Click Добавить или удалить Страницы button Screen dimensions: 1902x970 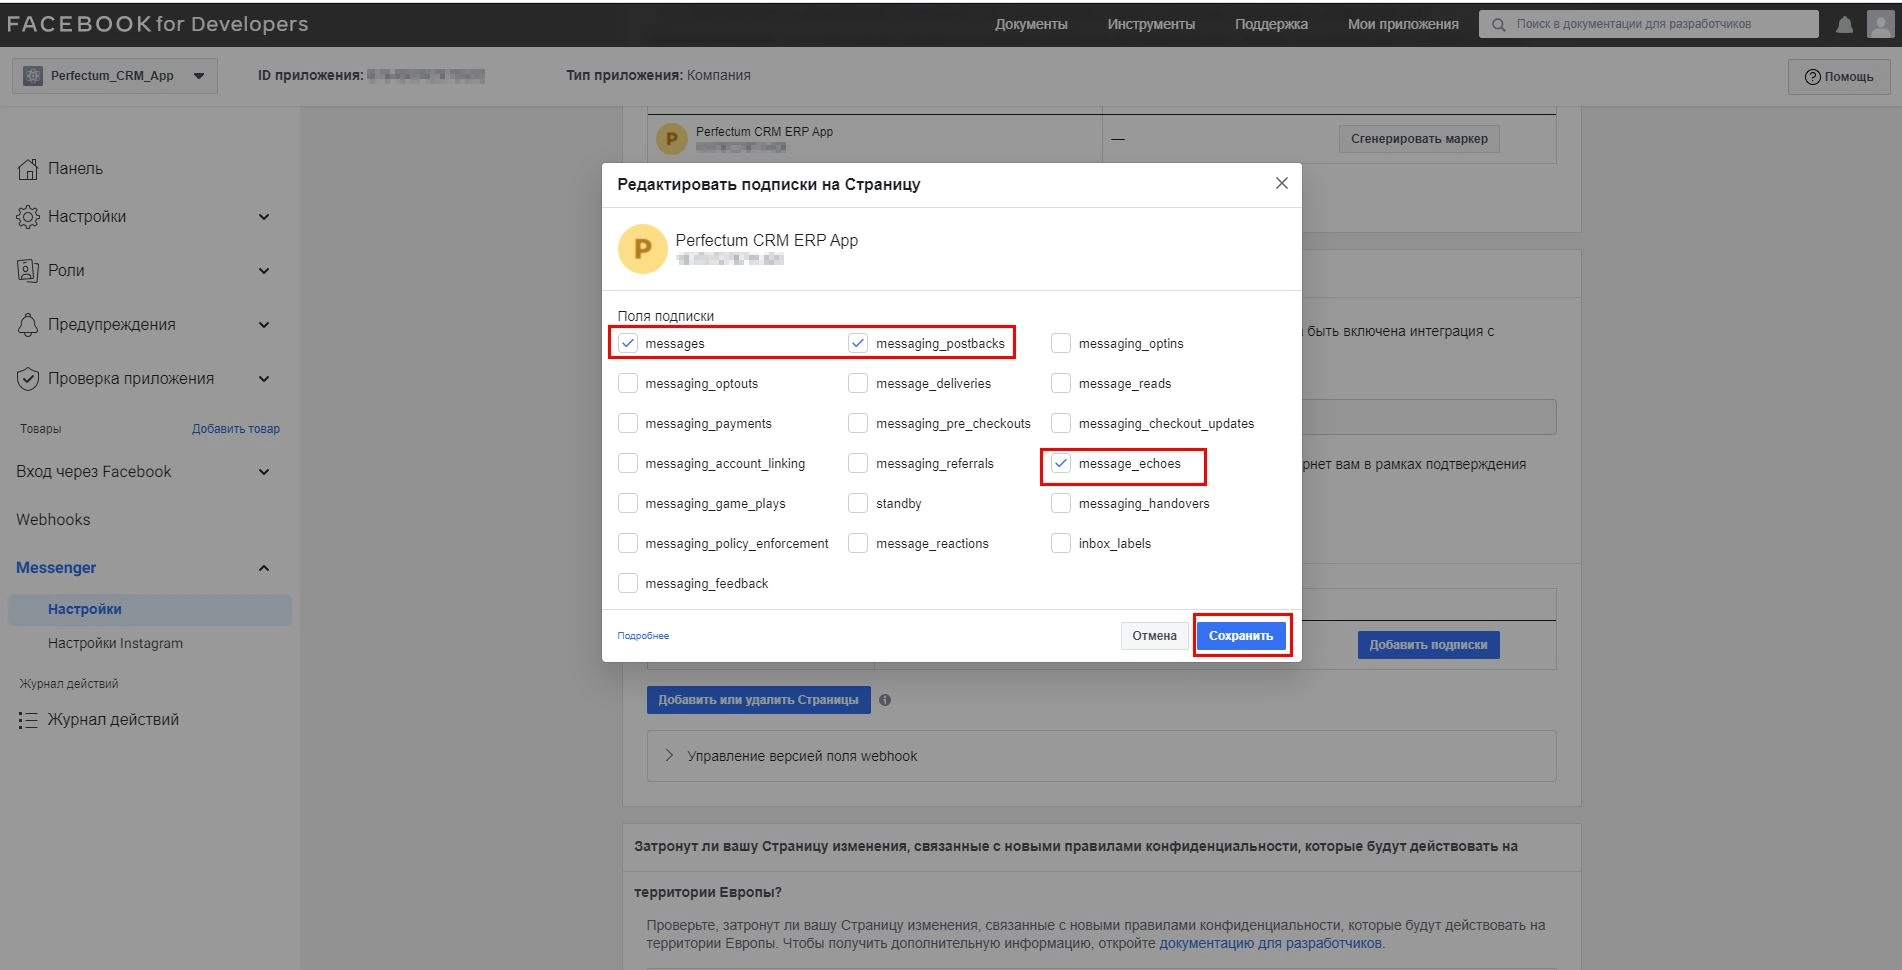(758, 700)
